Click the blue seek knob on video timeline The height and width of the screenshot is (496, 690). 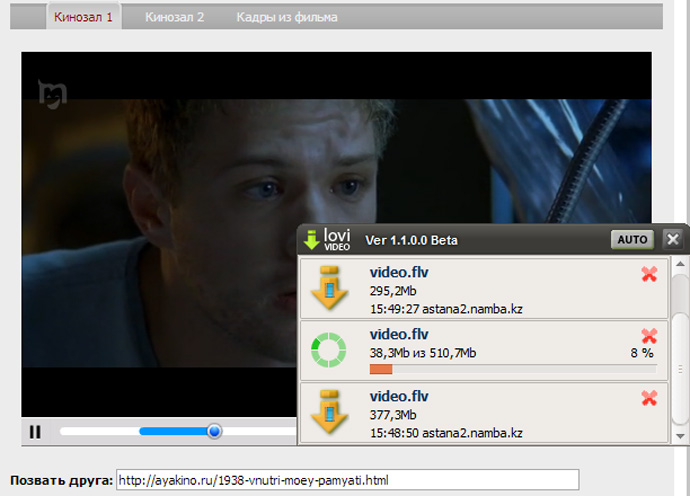tap(214, 431)
